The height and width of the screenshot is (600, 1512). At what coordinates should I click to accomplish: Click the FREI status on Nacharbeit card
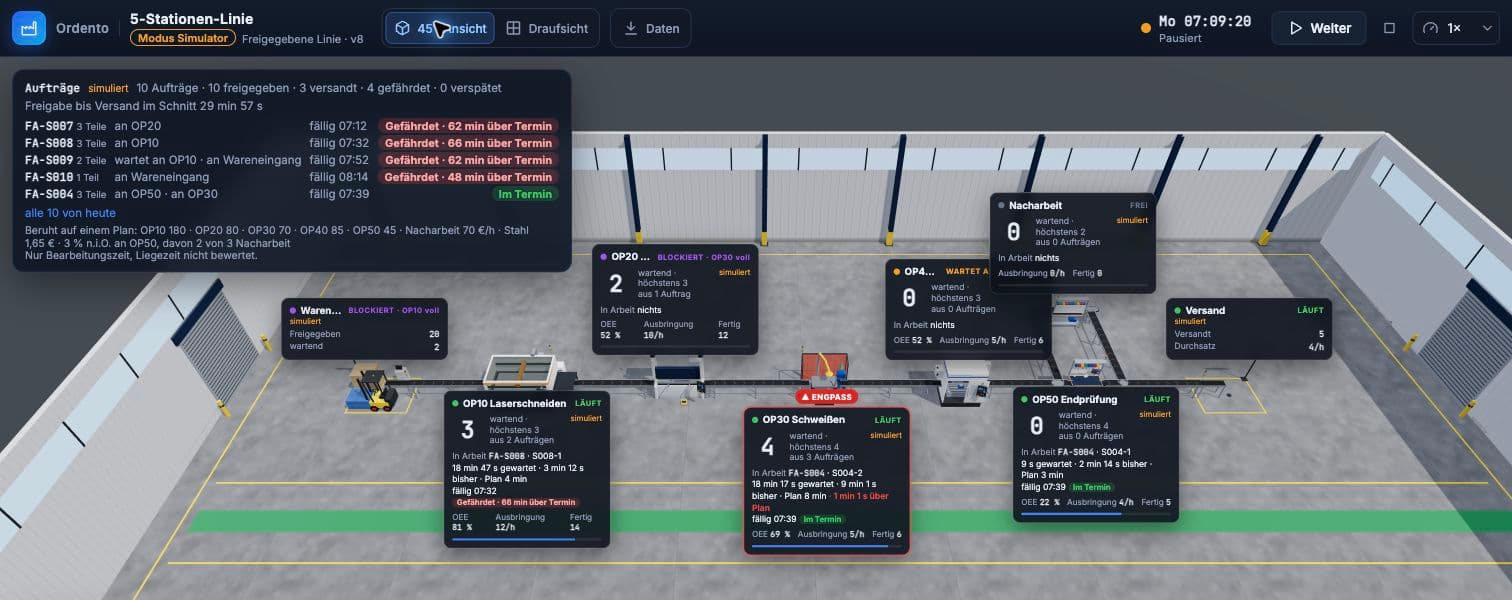(1139, 205)
